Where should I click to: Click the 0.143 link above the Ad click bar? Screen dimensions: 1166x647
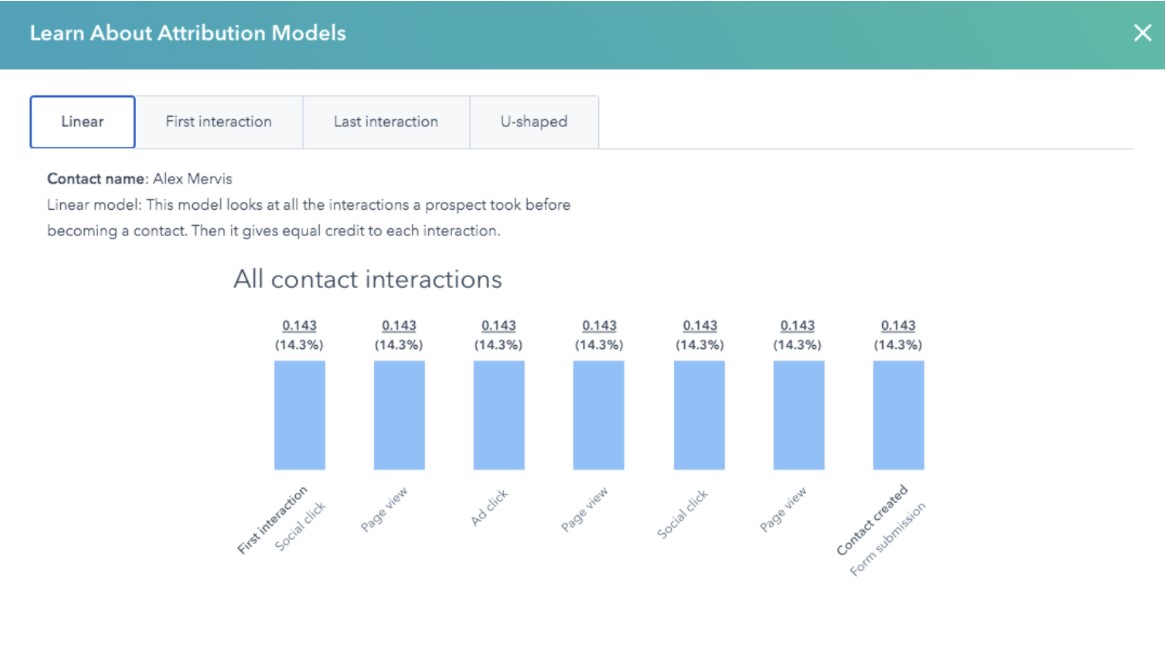[x=498, y=323]
